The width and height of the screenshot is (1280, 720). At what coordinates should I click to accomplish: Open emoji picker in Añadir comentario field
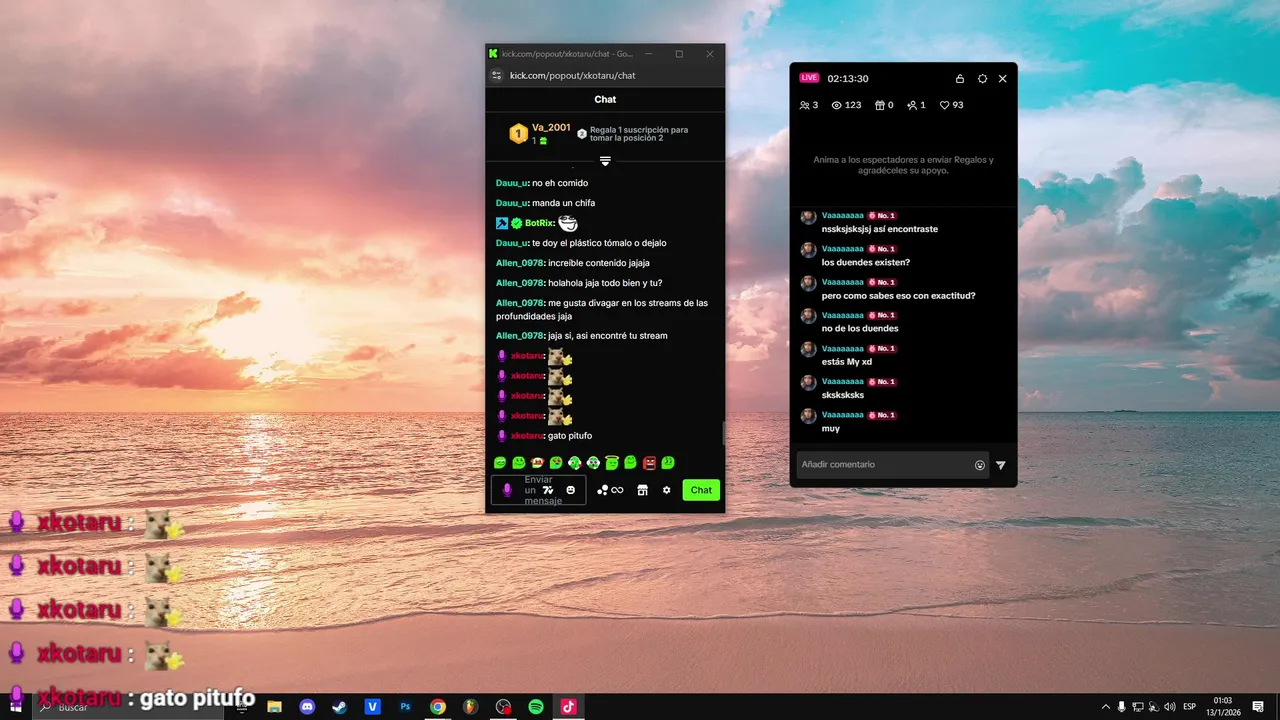click(x=980, y=465)
